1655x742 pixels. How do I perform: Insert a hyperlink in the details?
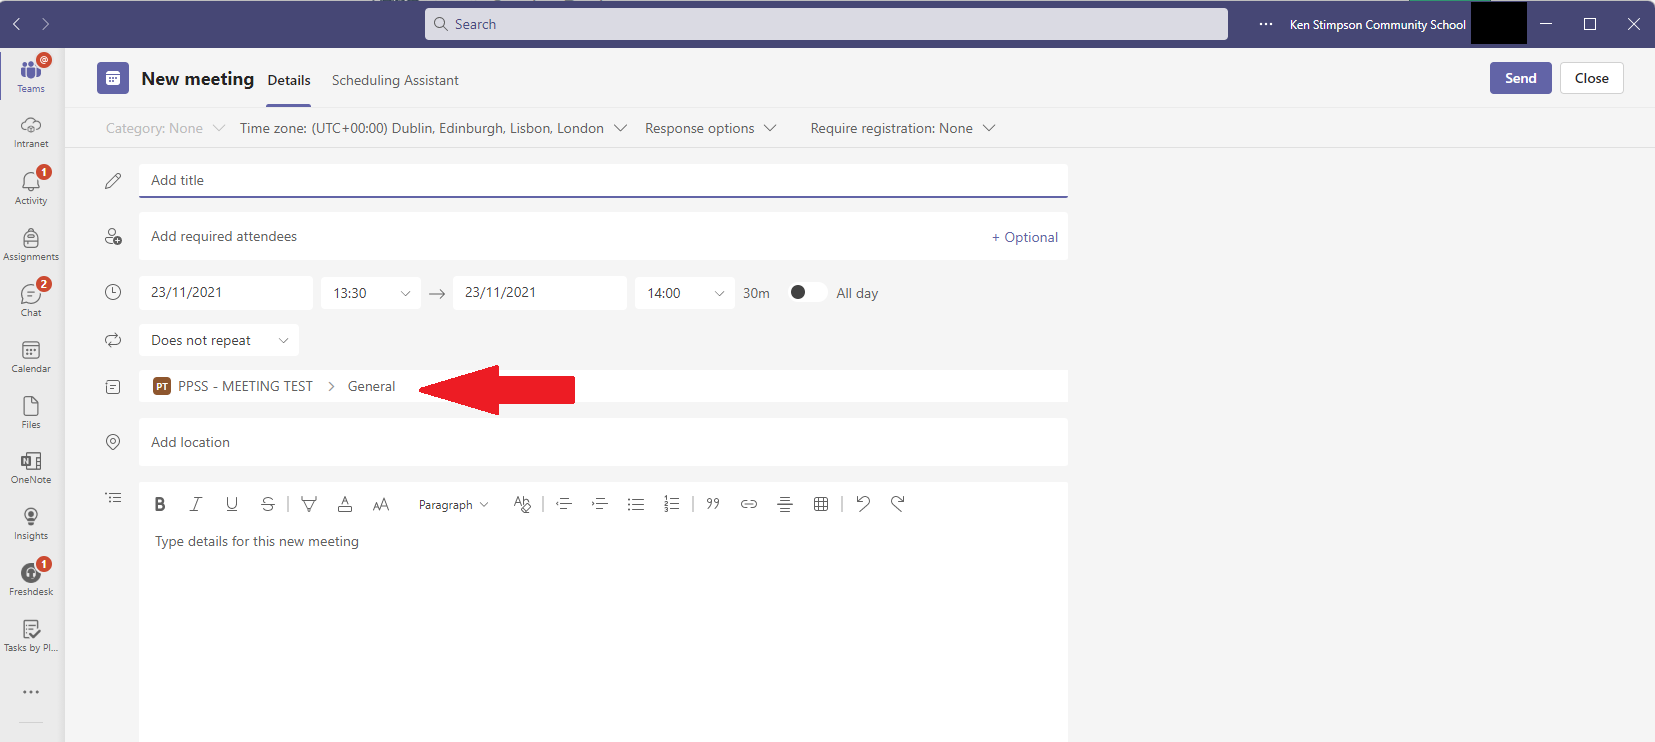749,504
